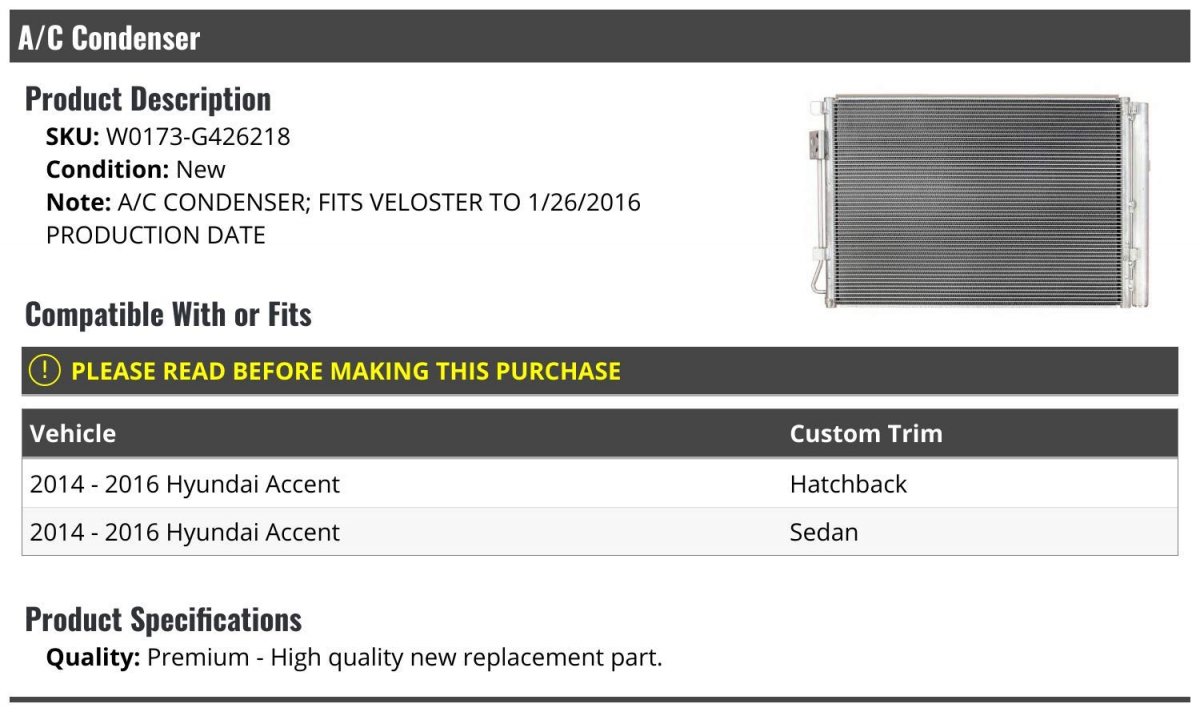Click the A/C Condenser title header

coord(109,38)
